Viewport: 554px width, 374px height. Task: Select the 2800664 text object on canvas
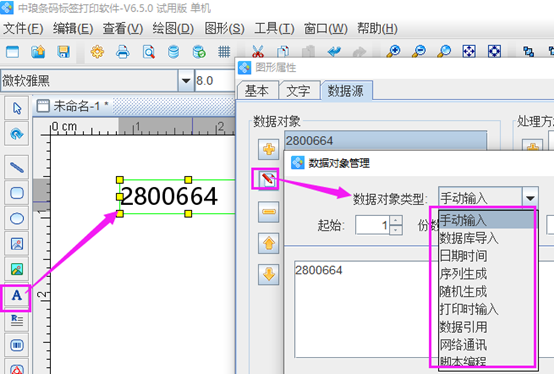[169, 196]
